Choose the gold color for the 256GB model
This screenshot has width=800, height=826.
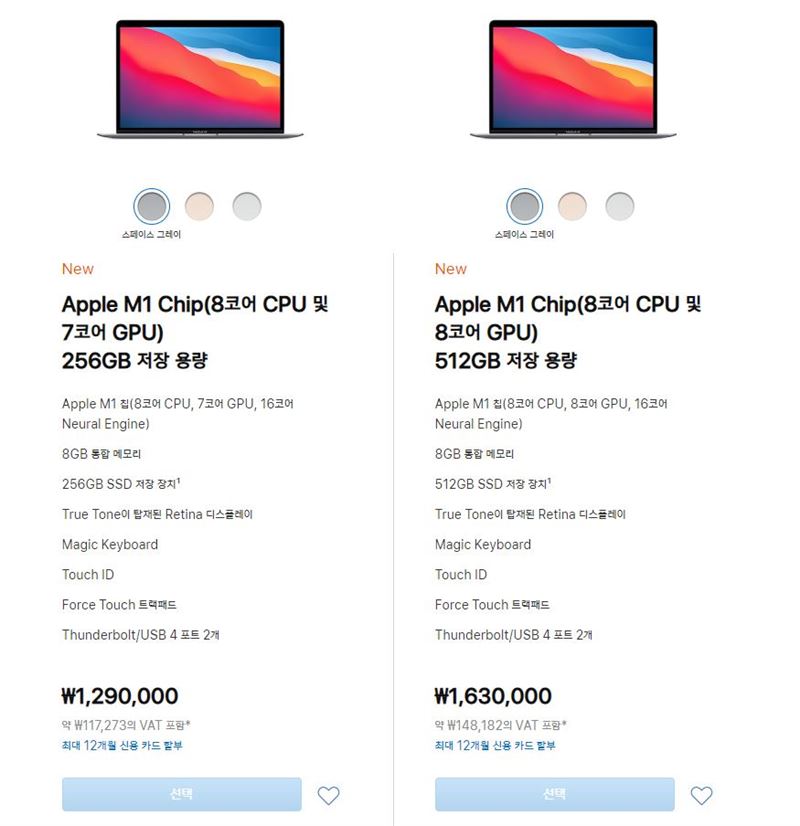coord(199,206)
